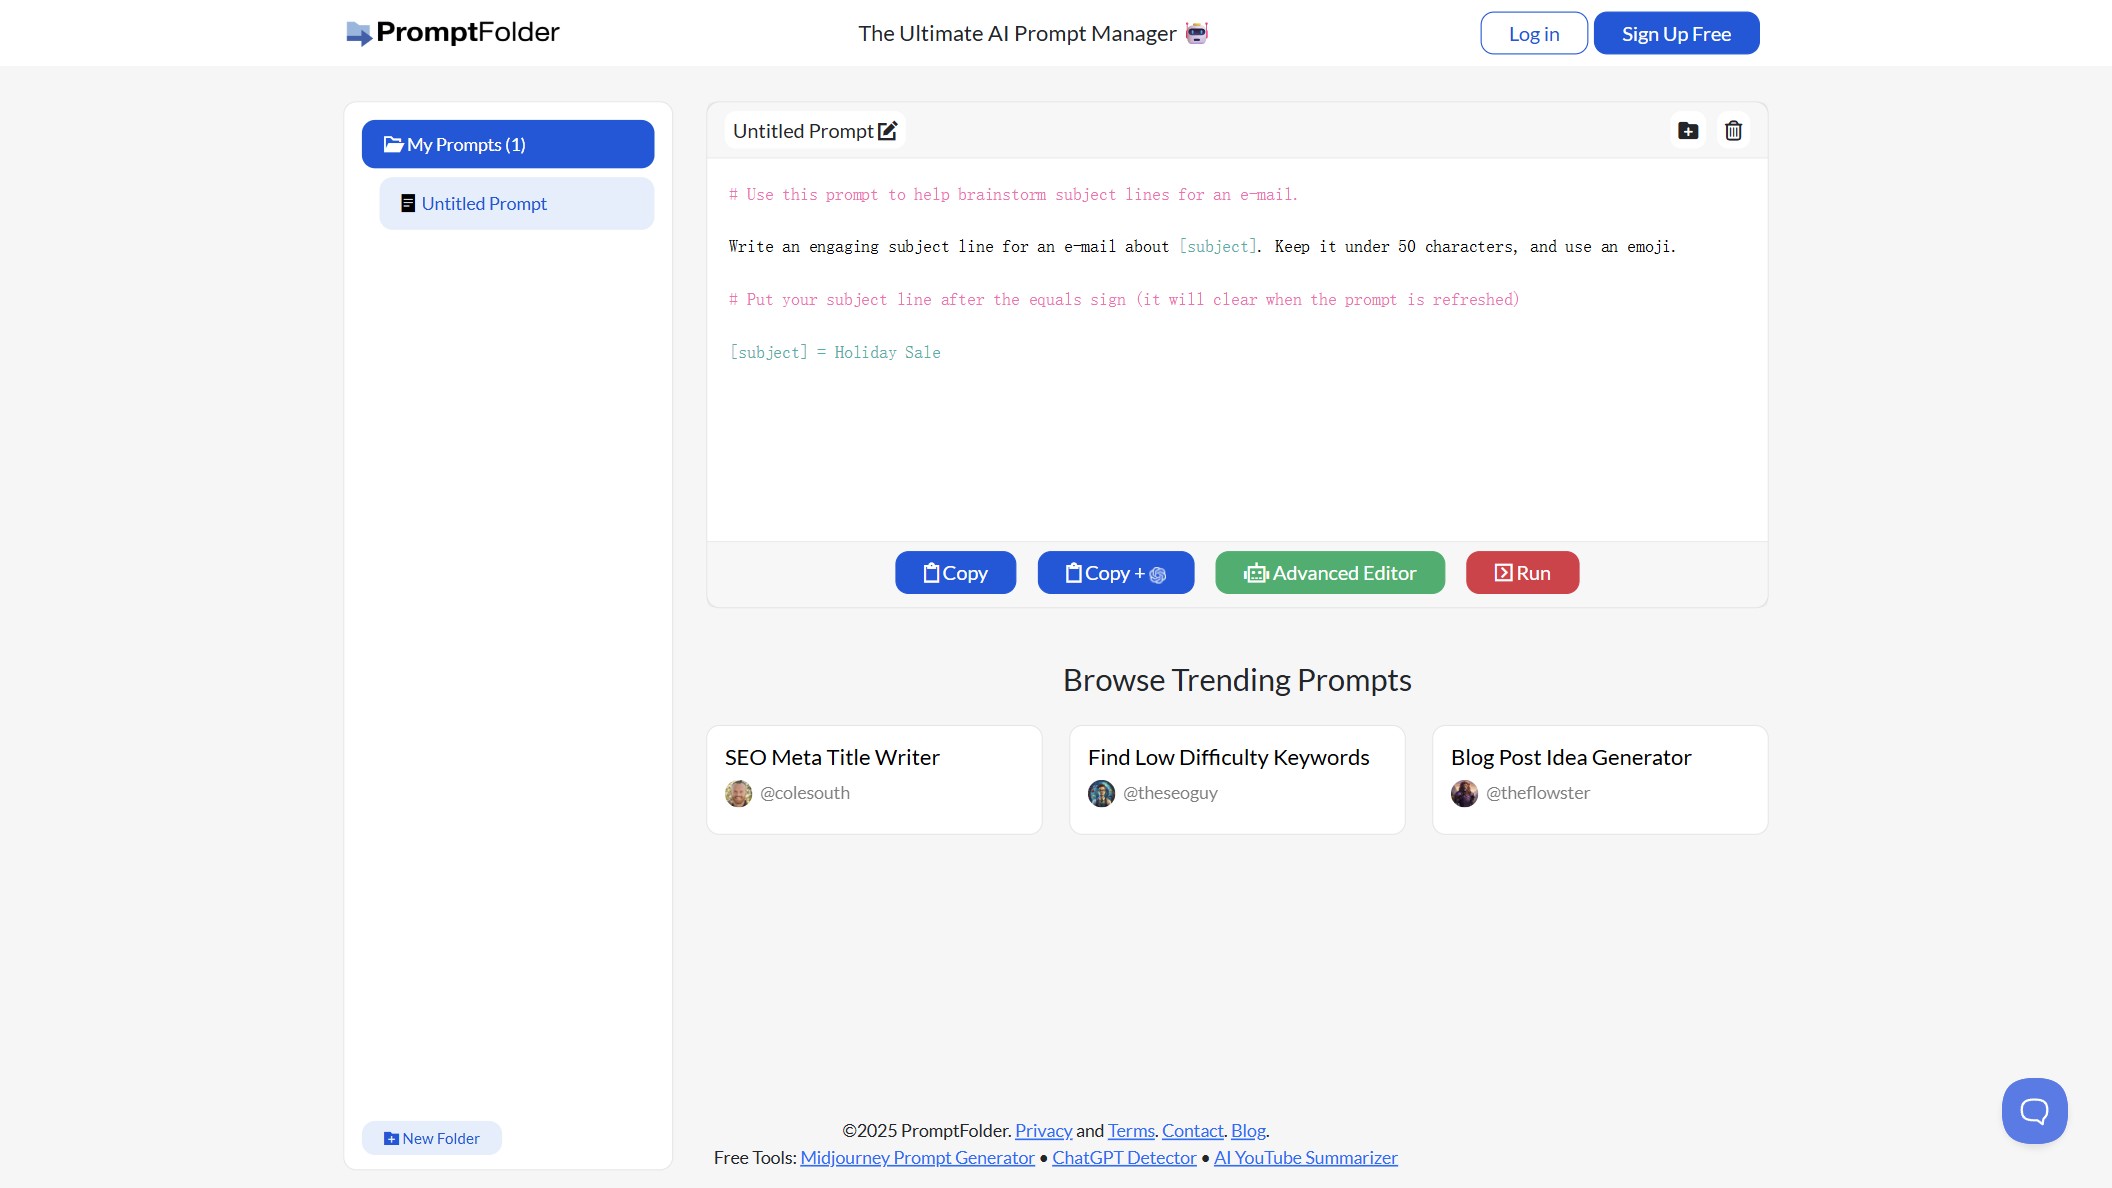This screenshot has height=1188, width=2112.
Task: Click the edit pencil icon beside Untitled Prompt
Action: [x=888, y=131]
